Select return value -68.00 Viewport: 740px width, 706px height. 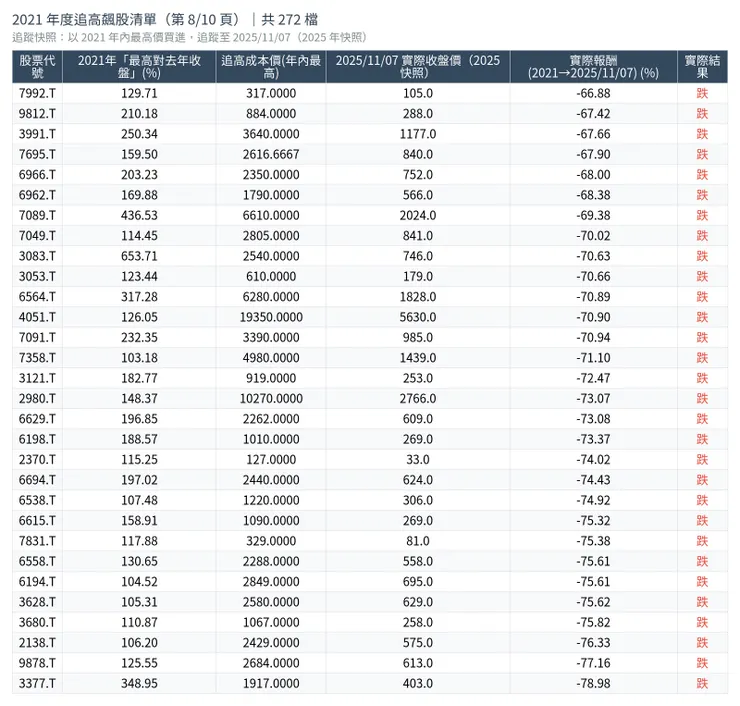(x=593, y=175)
